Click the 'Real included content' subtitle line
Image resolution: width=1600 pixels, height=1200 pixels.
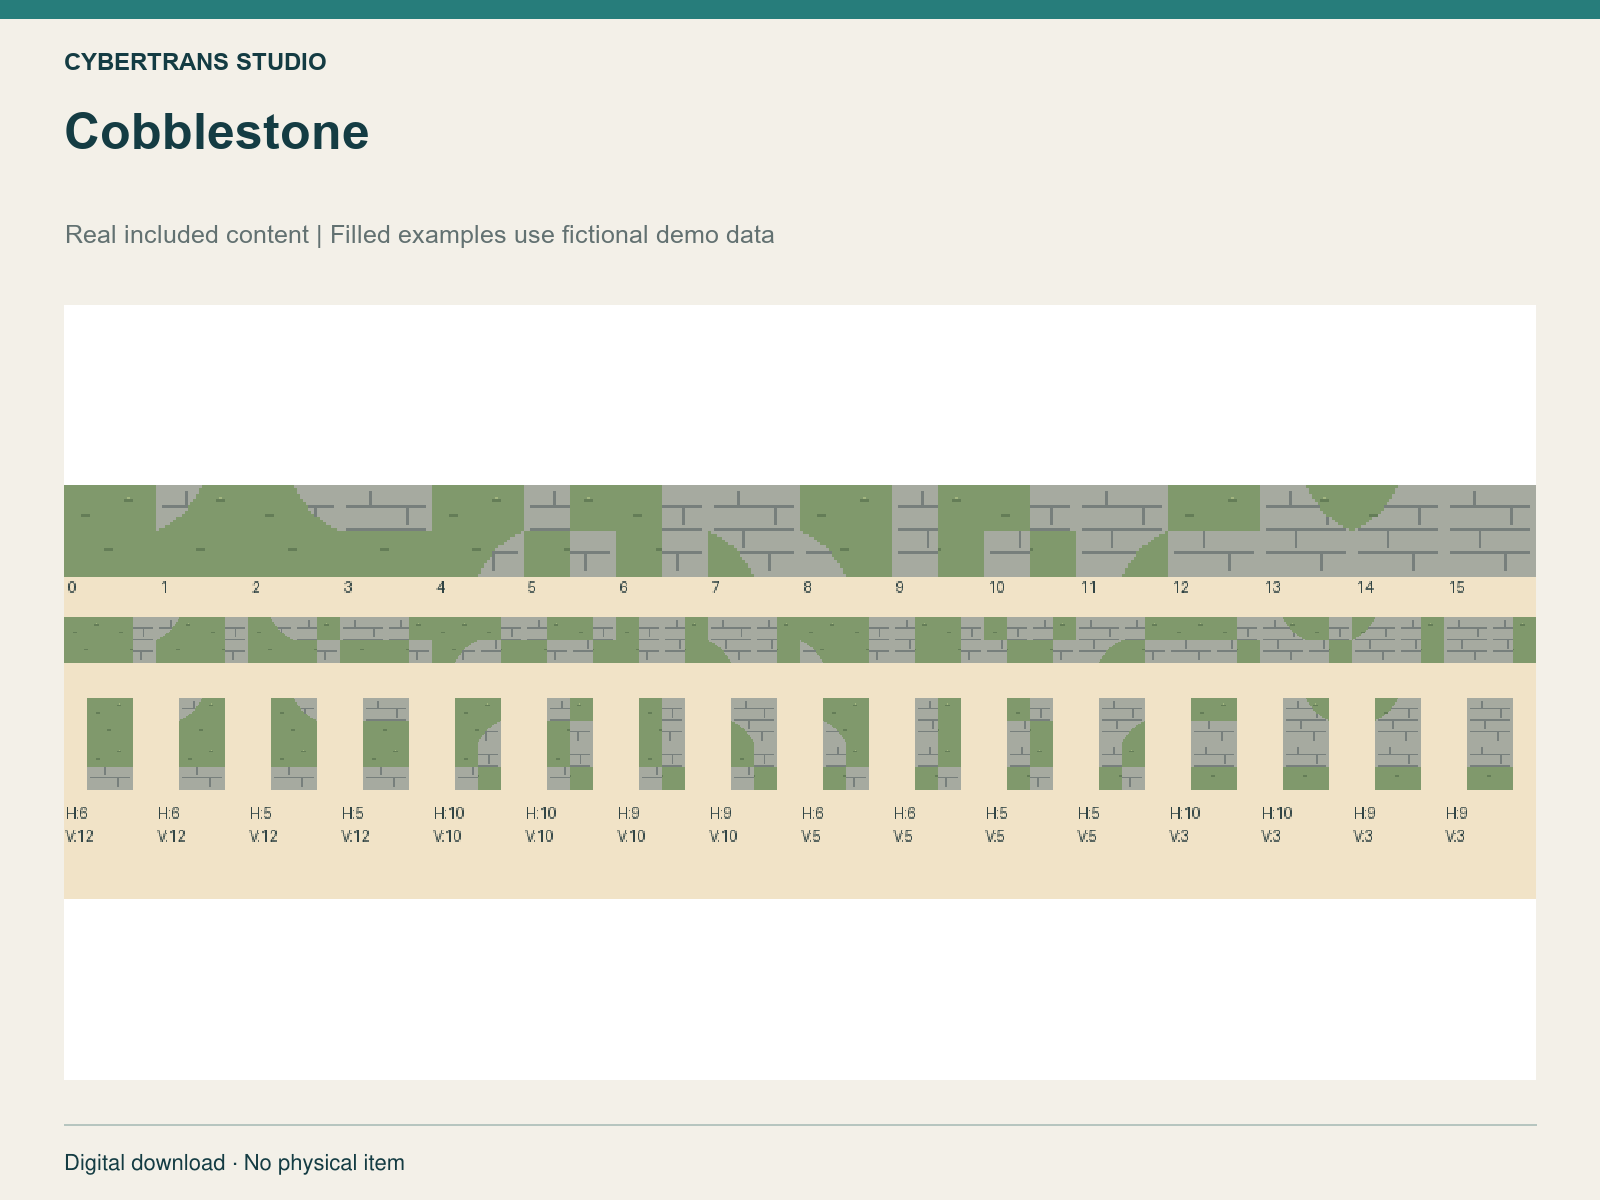tap(420, 235)
